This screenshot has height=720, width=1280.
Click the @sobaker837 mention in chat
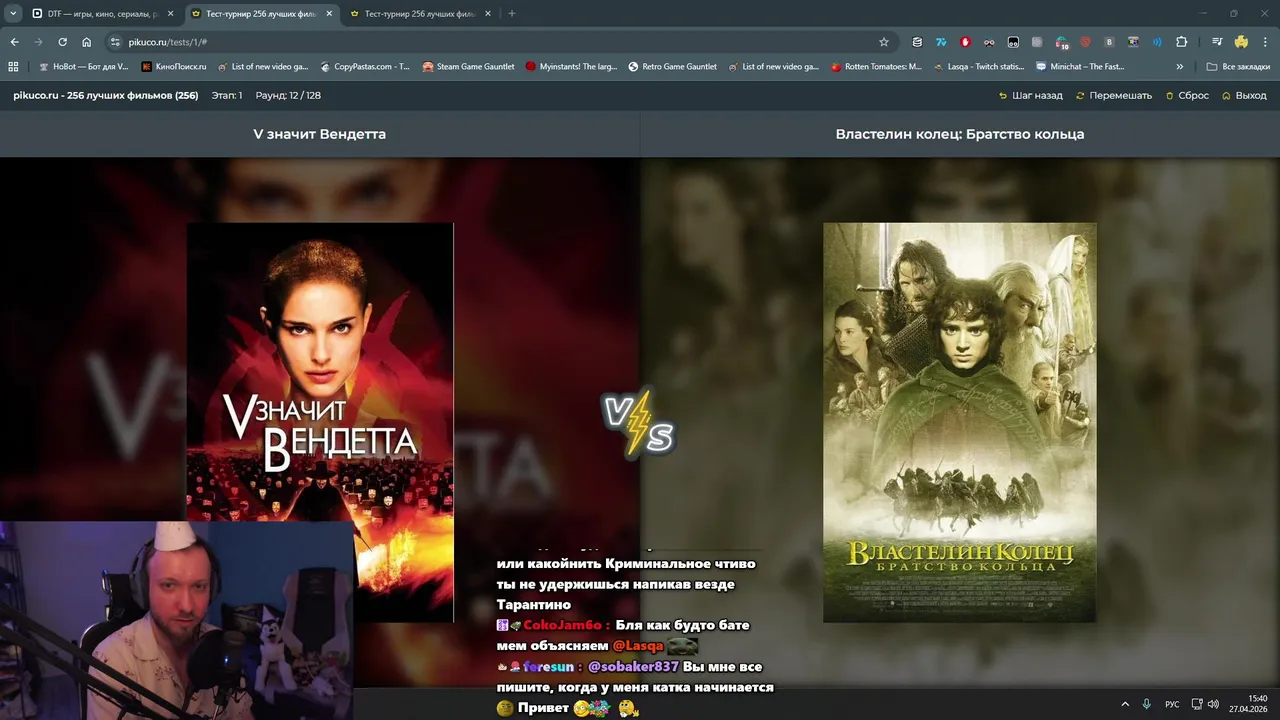tap(633, 667)
